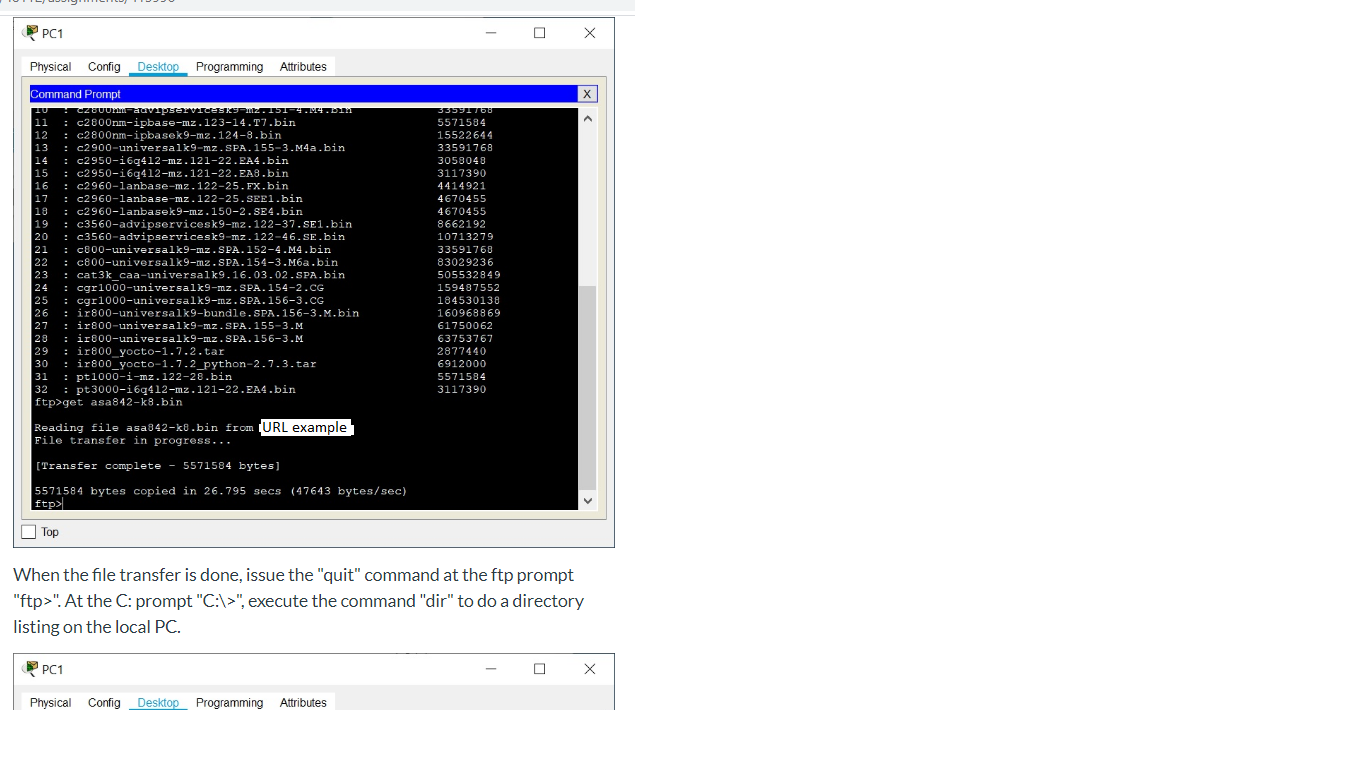
Task: Open Config tab on the lower PC1 window
Action: tap(104, 702)
